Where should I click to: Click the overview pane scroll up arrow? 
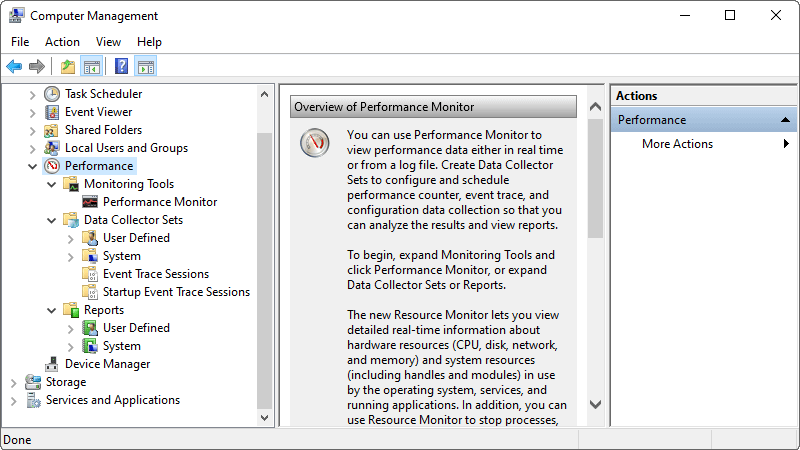tap(595, 107)
